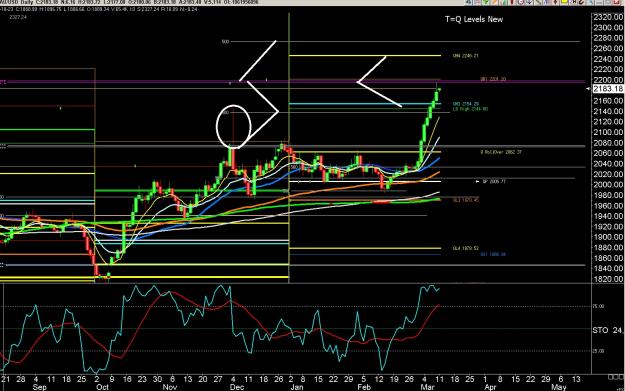This screenshot has width=625, height=391.
Task: Select the 2260.00 price axis label
Action: click(608, 48)
